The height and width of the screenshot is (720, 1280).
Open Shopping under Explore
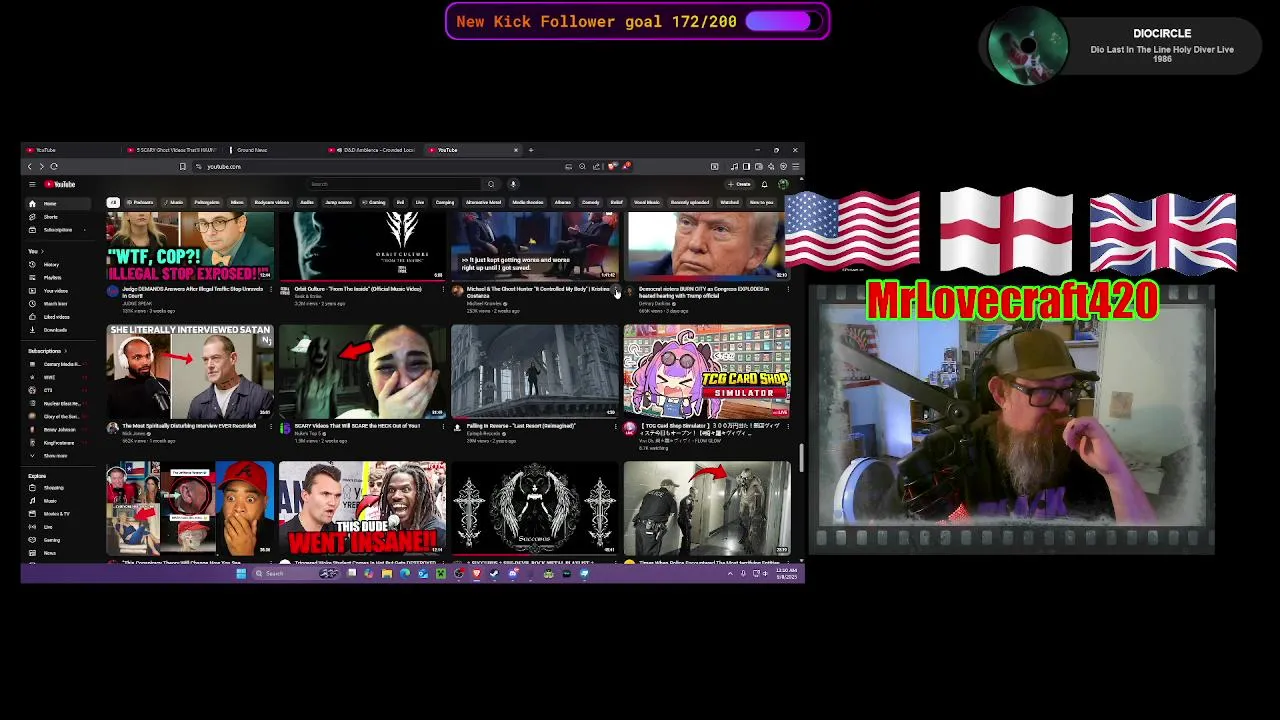[57, 488]
